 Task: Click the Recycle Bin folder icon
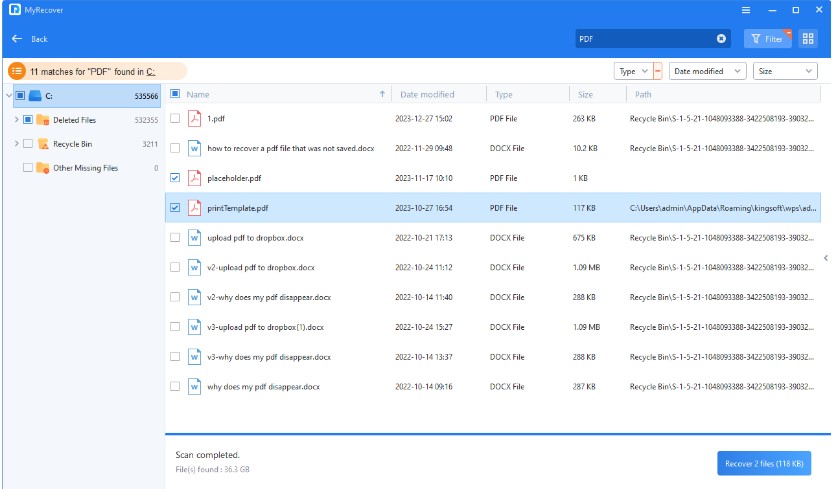[x=43, y=144]
